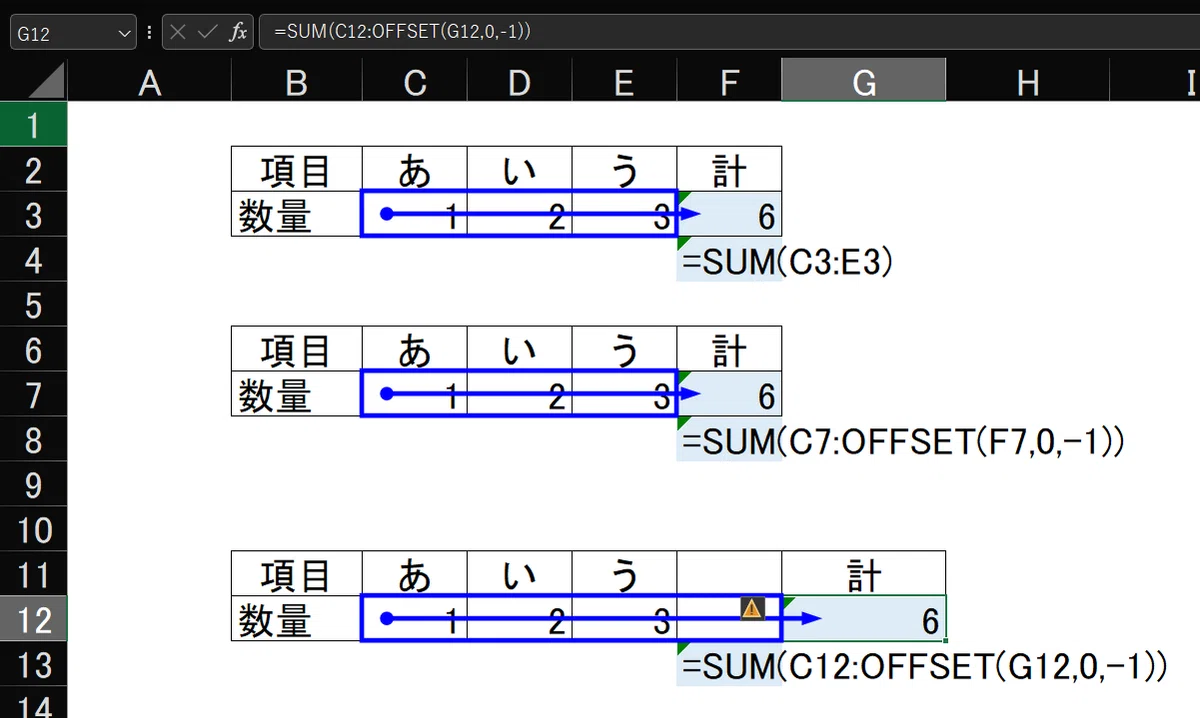Viewport: 1200px width, 718px height.
Task: Click cell B6 containing 項目
Action: pyautogui.click(x=296, y=349)
